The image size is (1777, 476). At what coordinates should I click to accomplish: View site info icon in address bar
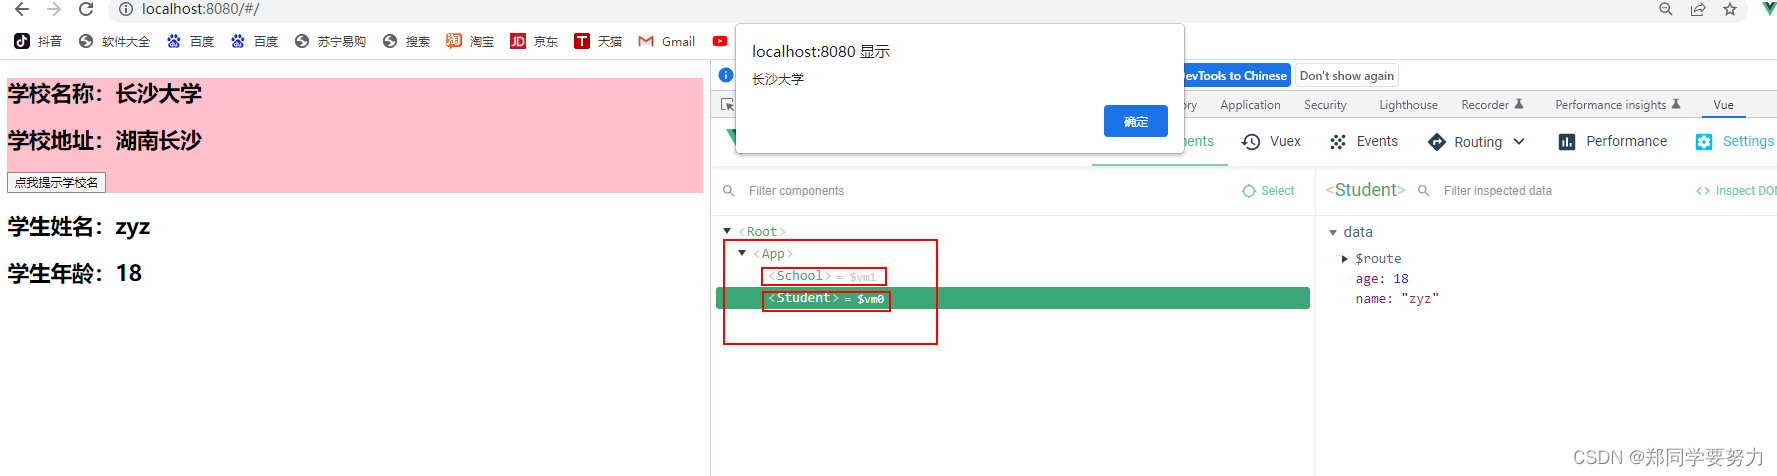(126, 9)
